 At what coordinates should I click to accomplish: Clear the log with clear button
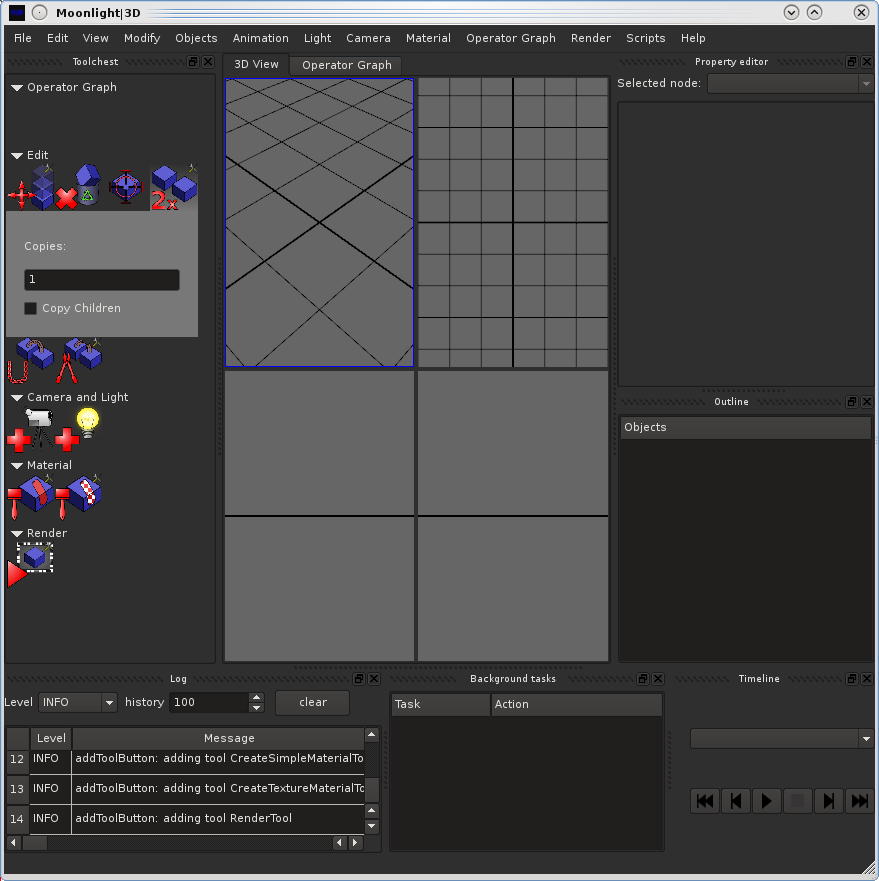[x=312, y=702]
